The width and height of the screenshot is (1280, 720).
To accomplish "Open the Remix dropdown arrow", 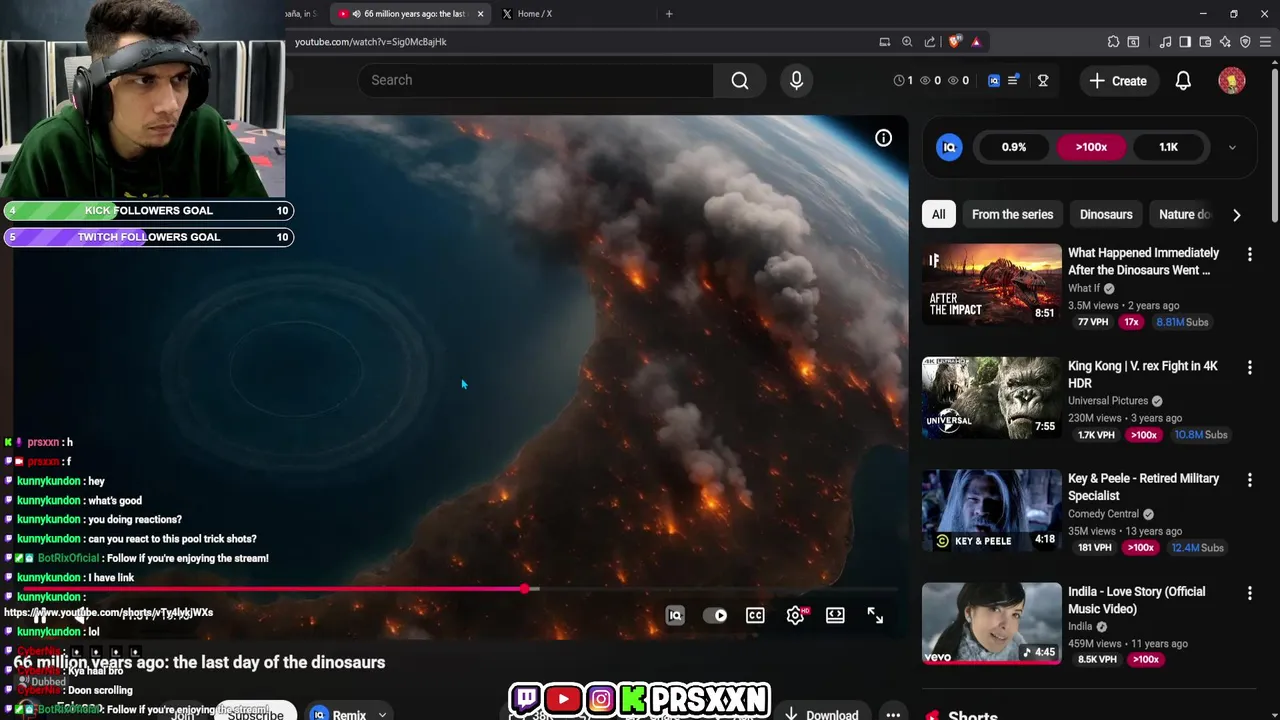I will [x=382, y=714].
